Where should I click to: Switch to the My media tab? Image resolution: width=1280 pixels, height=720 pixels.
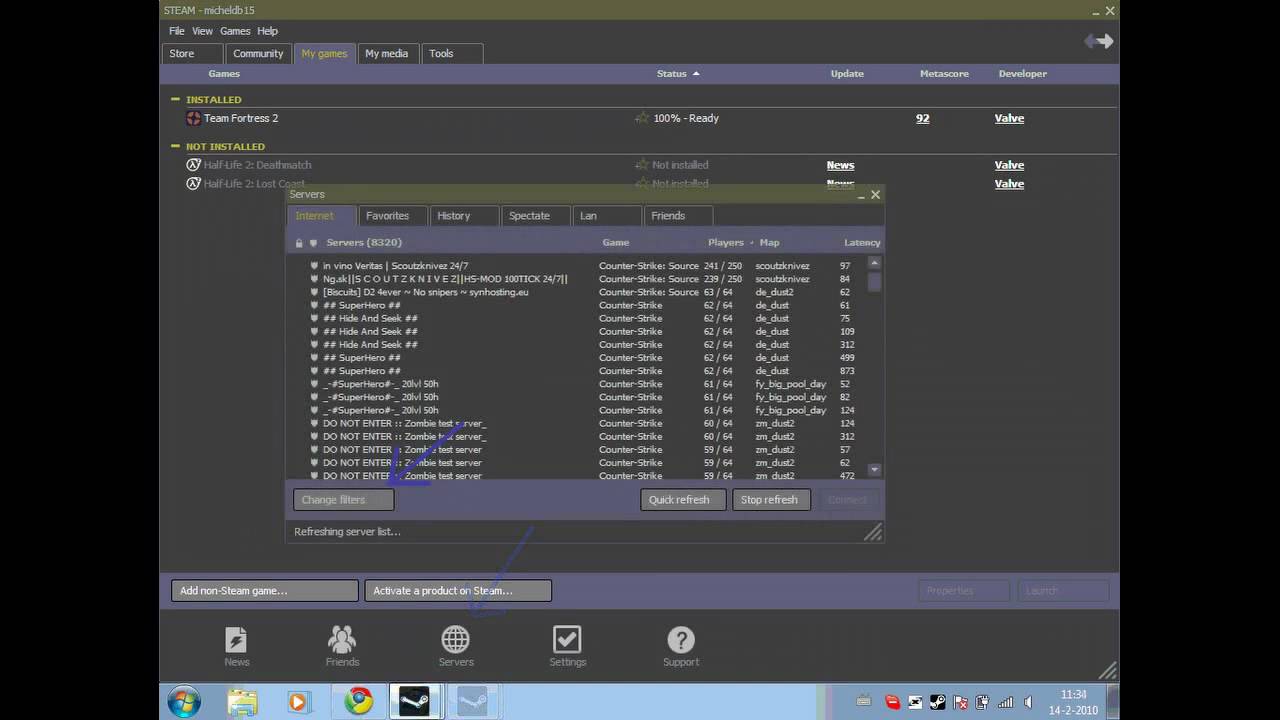(x=386, y=54)
